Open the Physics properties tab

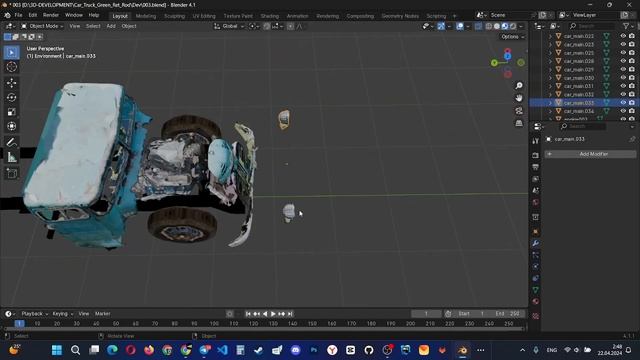536,267
